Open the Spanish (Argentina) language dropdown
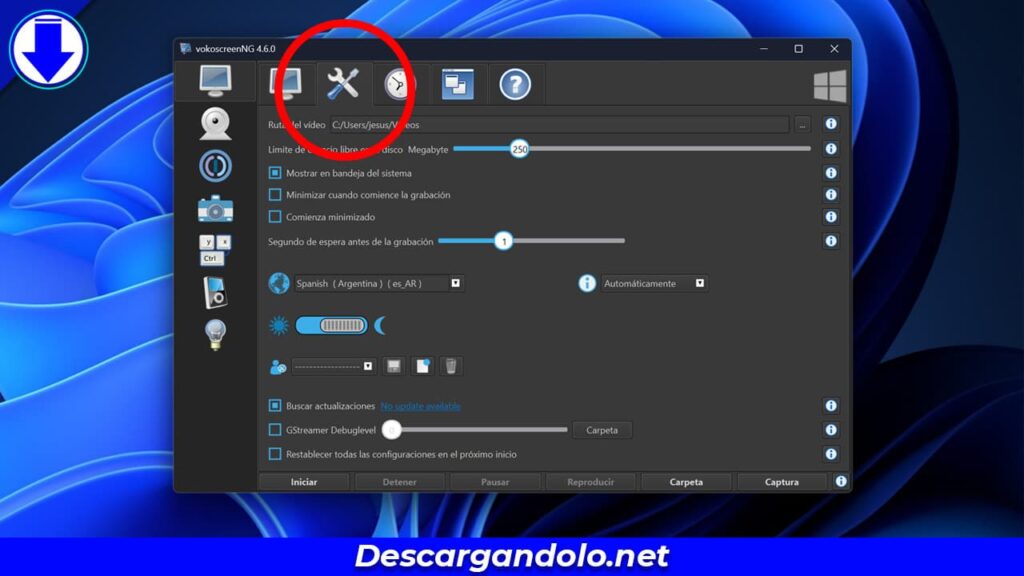The image size is (1024, 576). point(456,283)
